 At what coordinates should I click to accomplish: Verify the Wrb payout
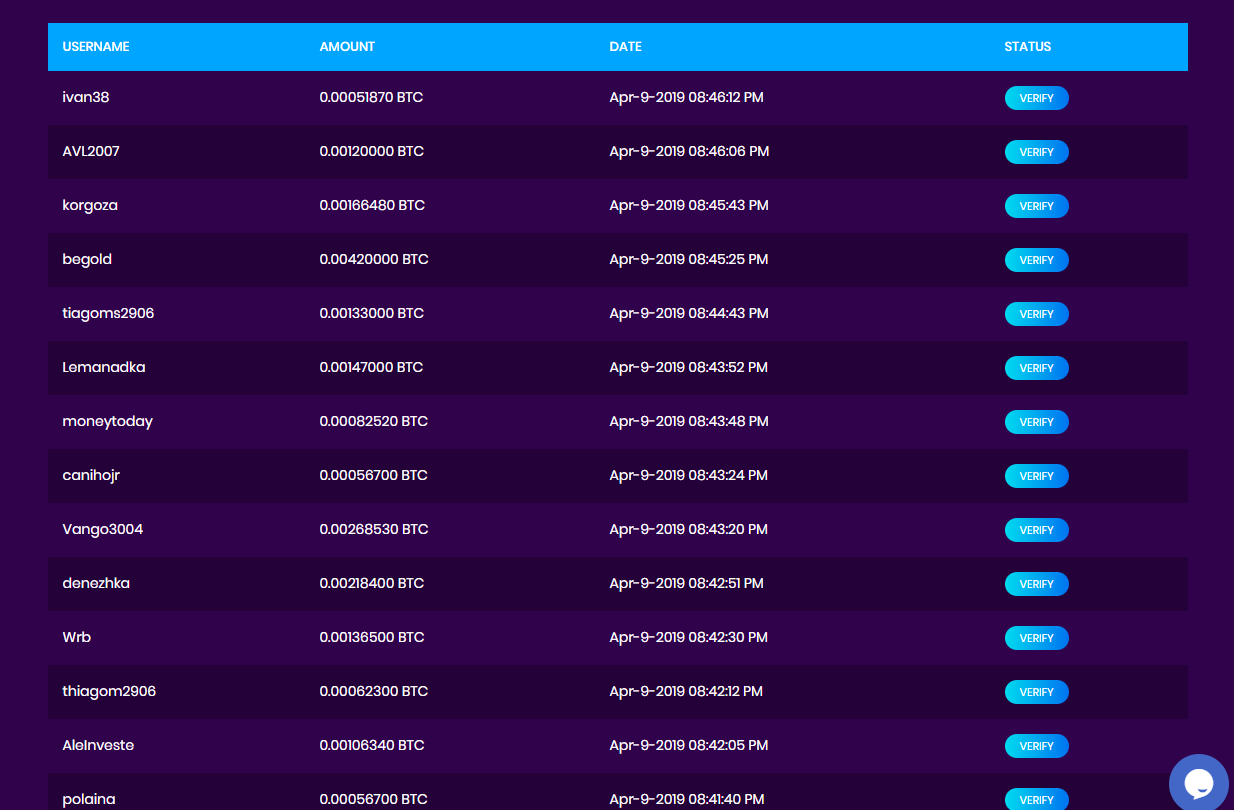(1036, 638)
